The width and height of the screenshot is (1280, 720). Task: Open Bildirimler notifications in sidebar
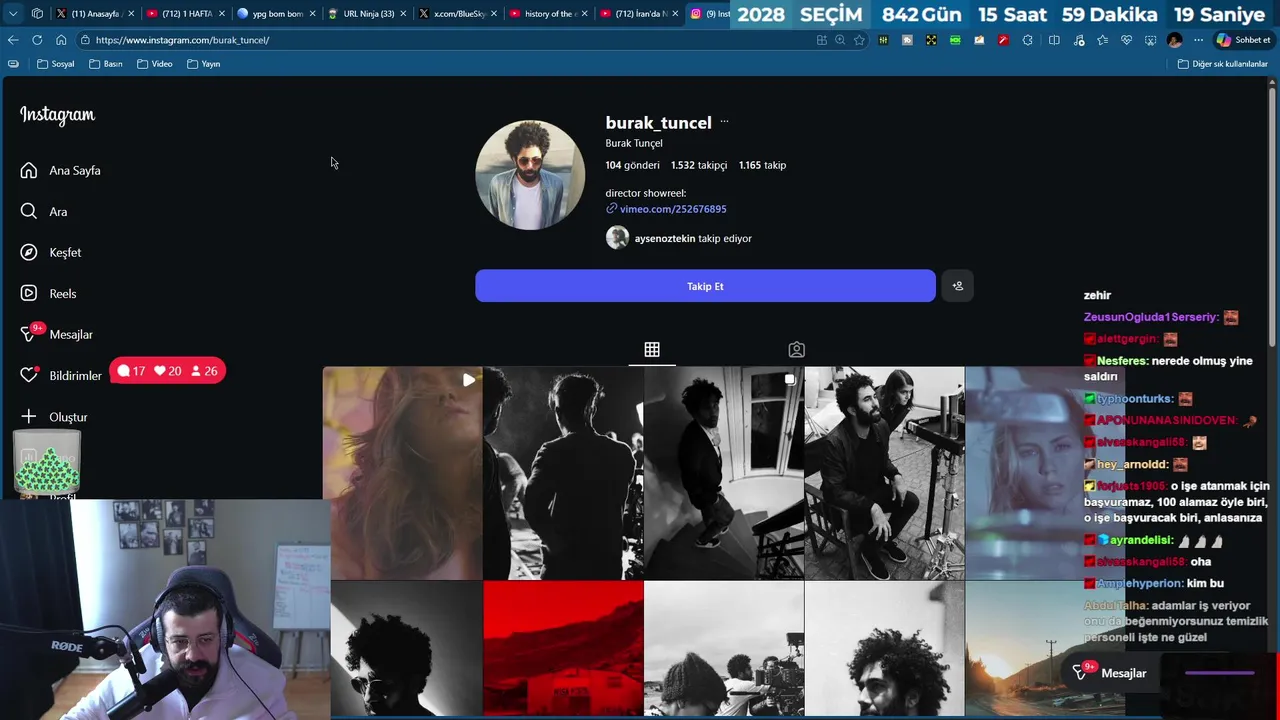[x=61, y=375]
